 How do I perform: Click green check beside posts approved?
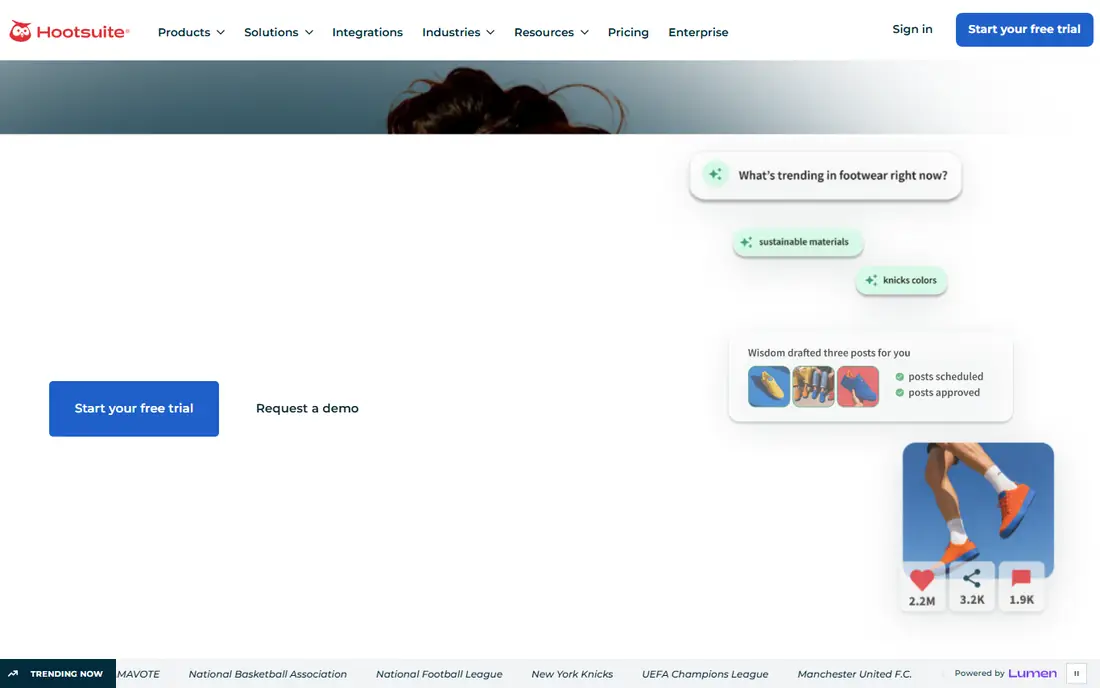[x=899, y=393]
